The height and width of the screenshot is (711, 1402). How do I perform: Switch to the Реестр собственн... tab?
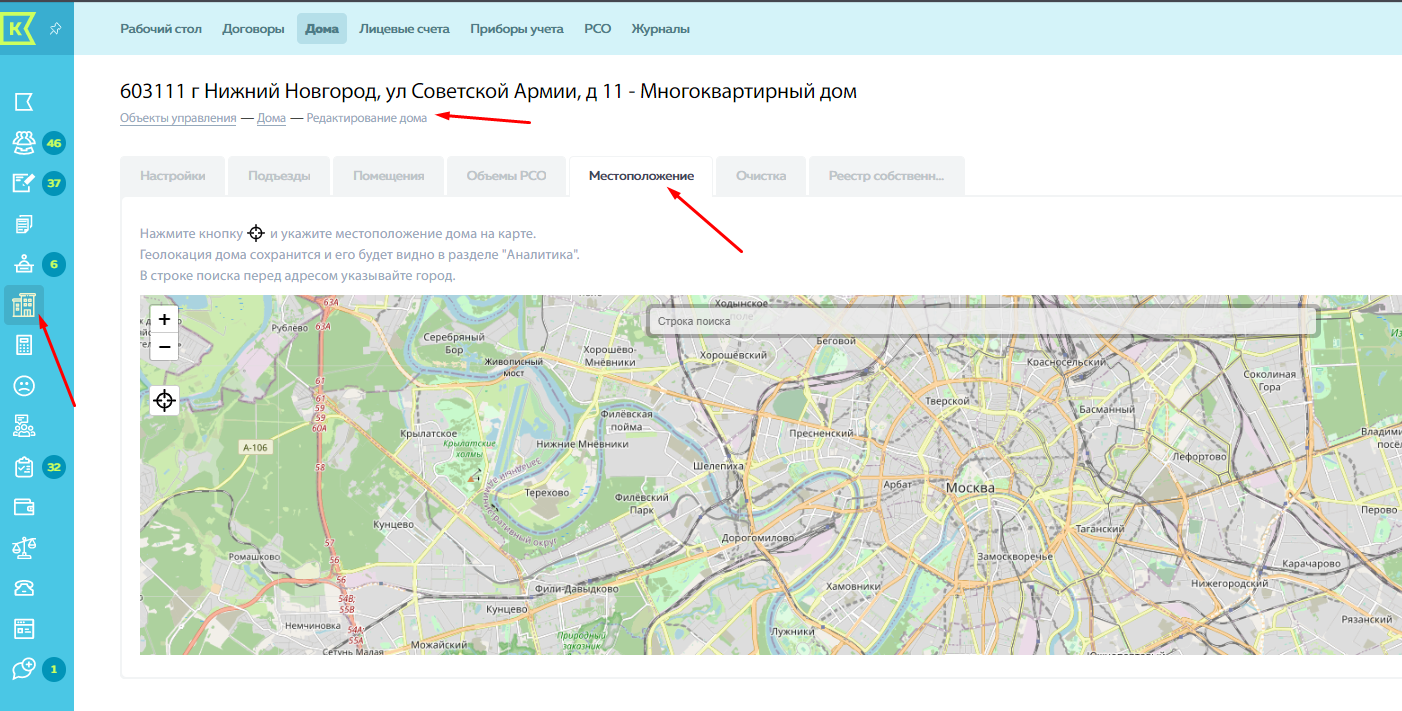click(887, 176)
